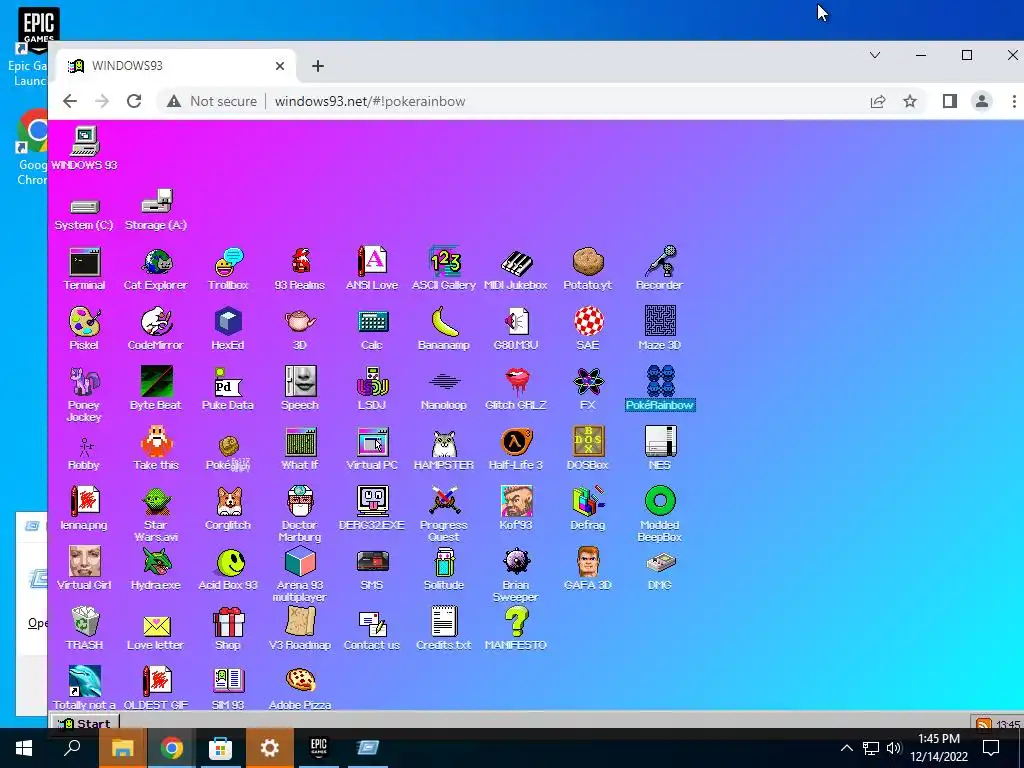1024x768 pixels.
Task: Open Solitude icon
Action: [444, 562]
